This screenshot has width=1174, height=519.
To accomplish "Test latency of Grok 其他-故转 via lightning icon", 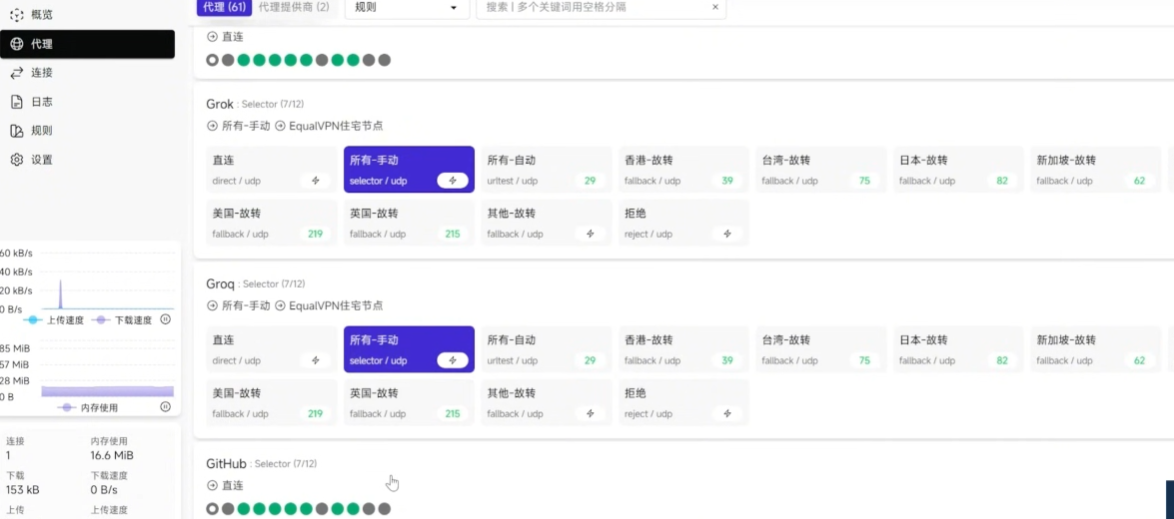I will [x=590, y=234].
